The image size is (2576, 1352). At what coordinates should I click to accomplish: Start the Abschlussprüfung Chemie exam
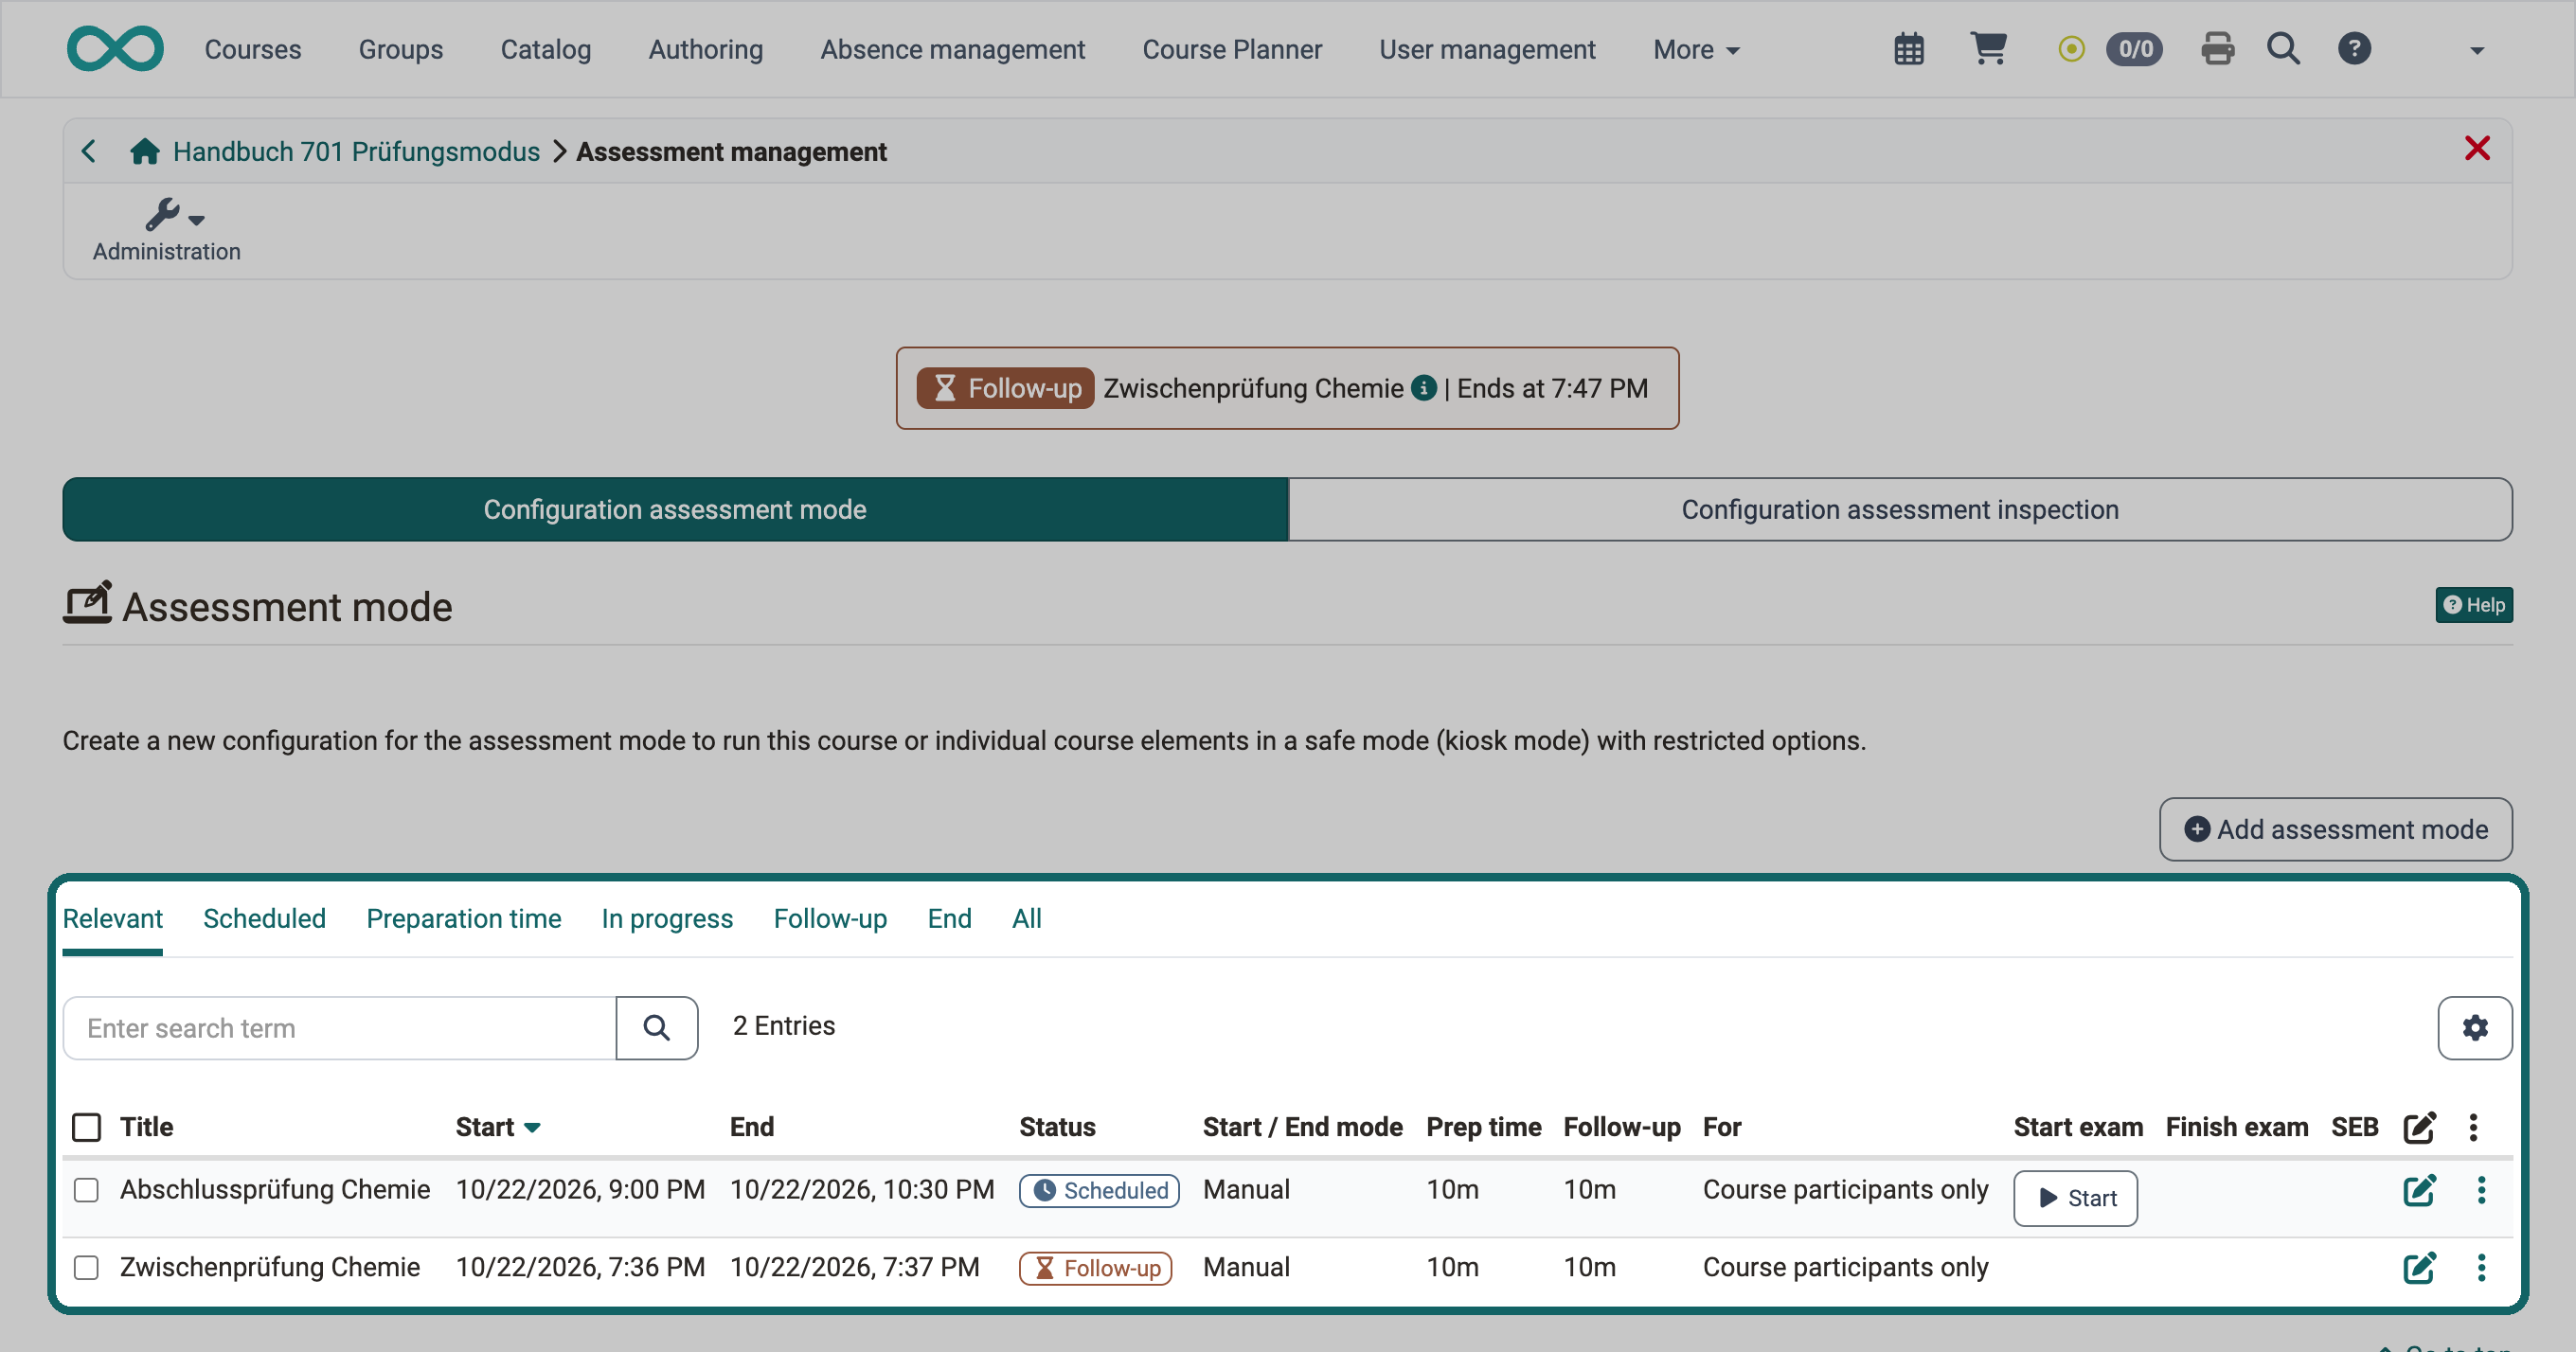[2075, 1198]
